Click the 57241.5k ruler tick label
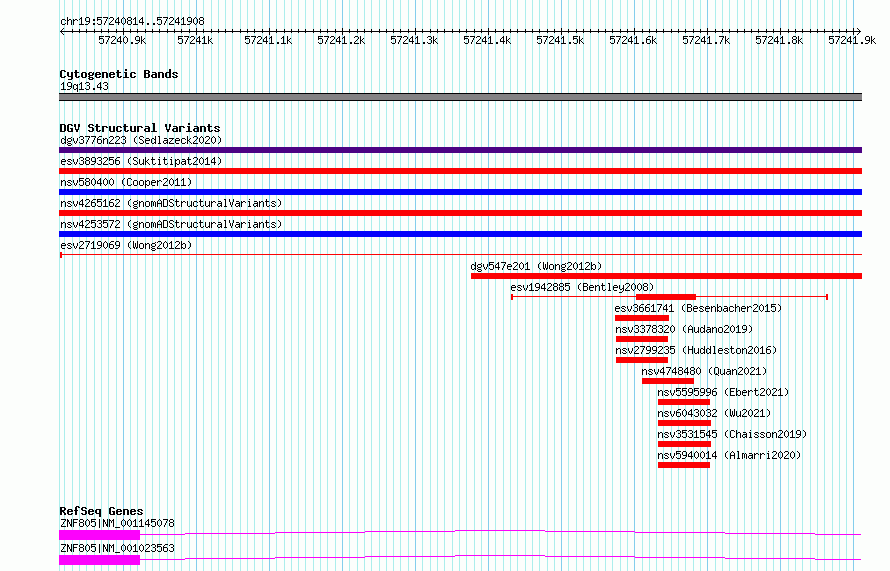Image resolution: width=890 pixels, height=571 pixels. (560, 40)
